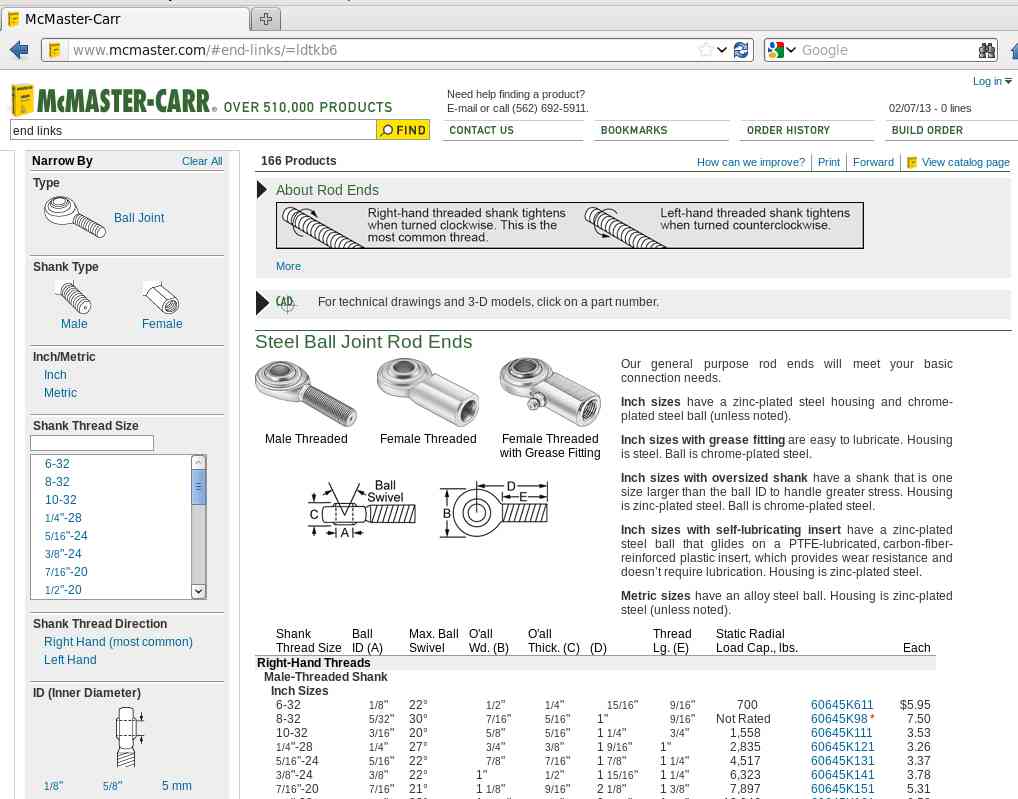This screenshot has width=1018, height=799.
Task: Open part number 60645K98
Action: tap(839, 719)
